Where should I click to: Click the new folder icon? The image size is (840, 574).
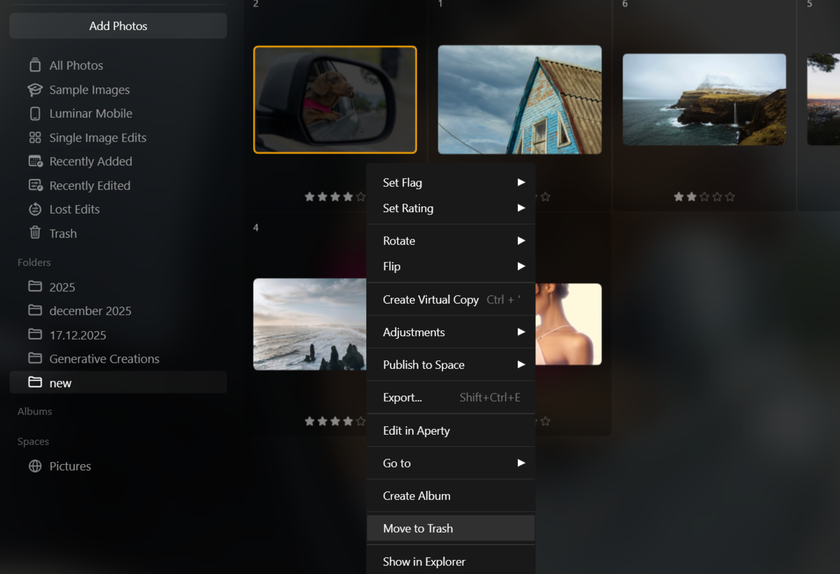click(35, 382)
